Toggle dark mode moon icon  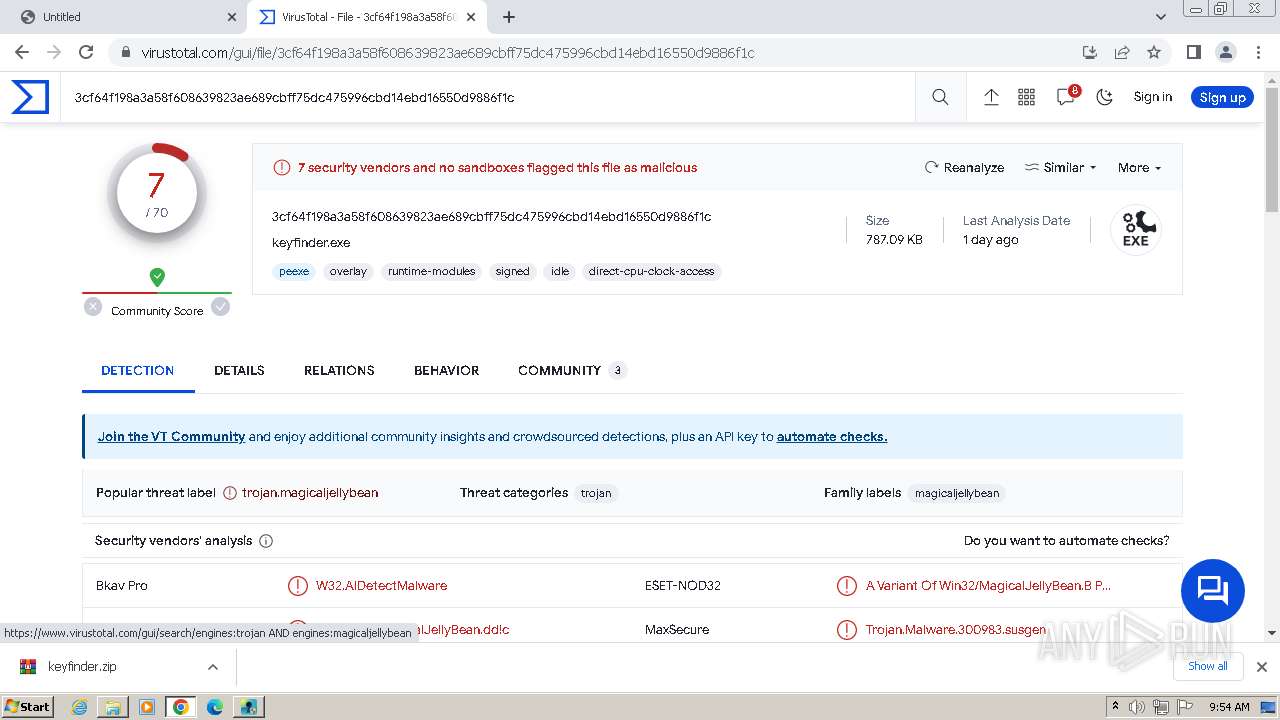click(x=1104, y=97)
